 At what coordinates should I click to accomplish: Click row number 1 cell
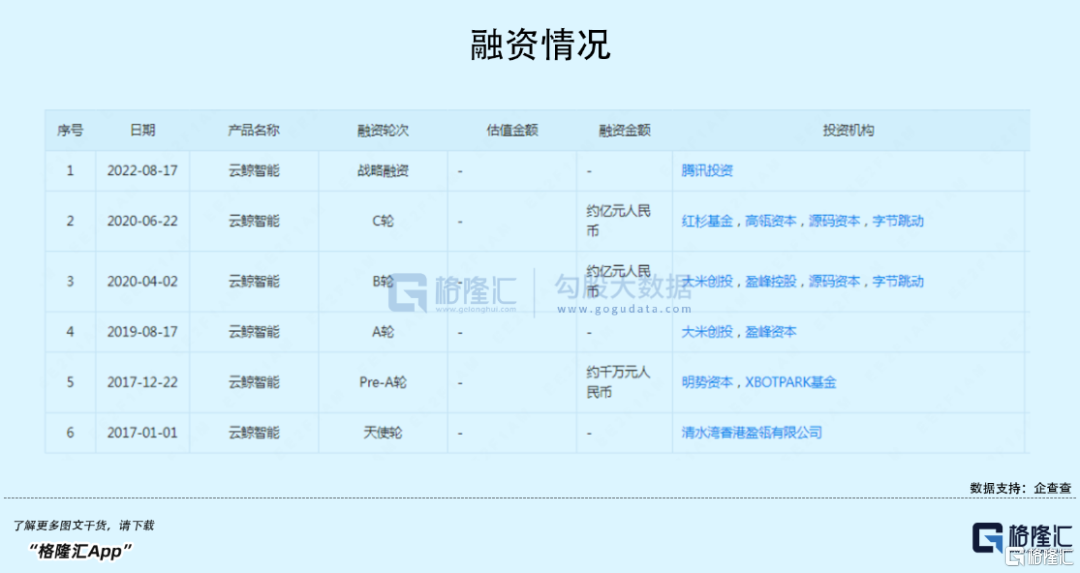click(x=70, y=171)
